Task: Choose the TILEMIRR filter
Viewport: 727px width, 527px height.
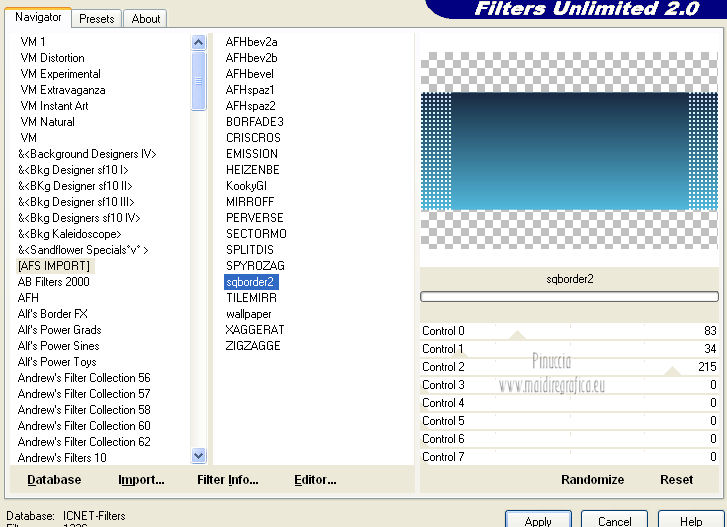Action: (x=251, y=298)
